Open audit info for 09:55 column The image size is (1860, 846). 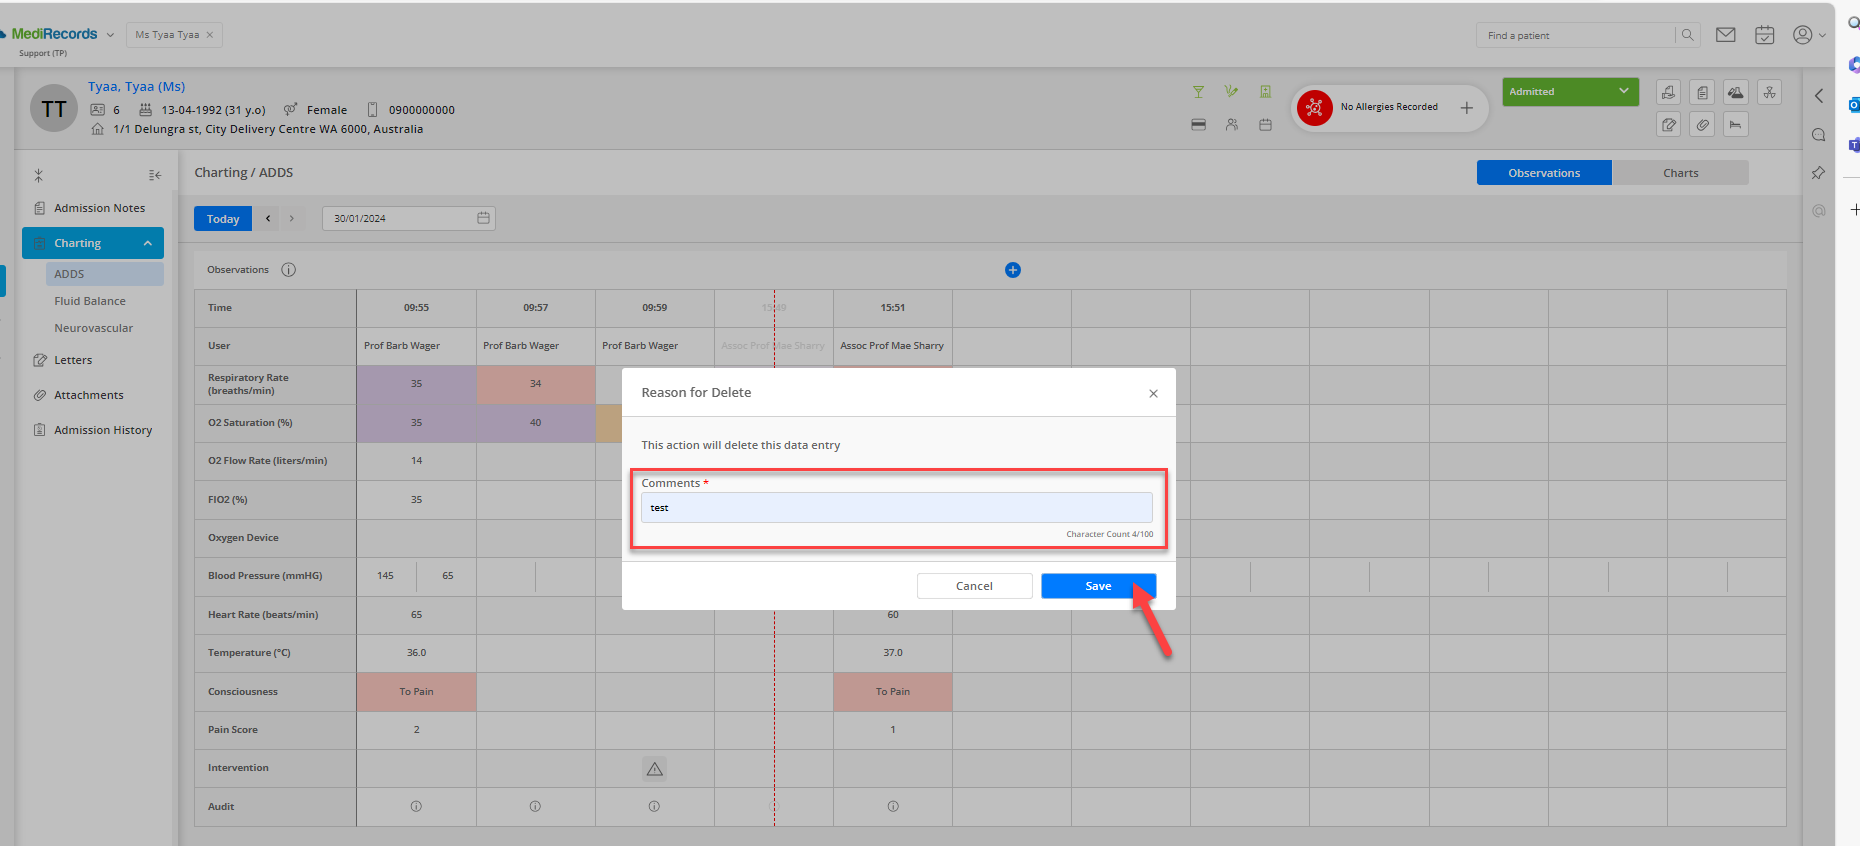[x=416, y=806]
